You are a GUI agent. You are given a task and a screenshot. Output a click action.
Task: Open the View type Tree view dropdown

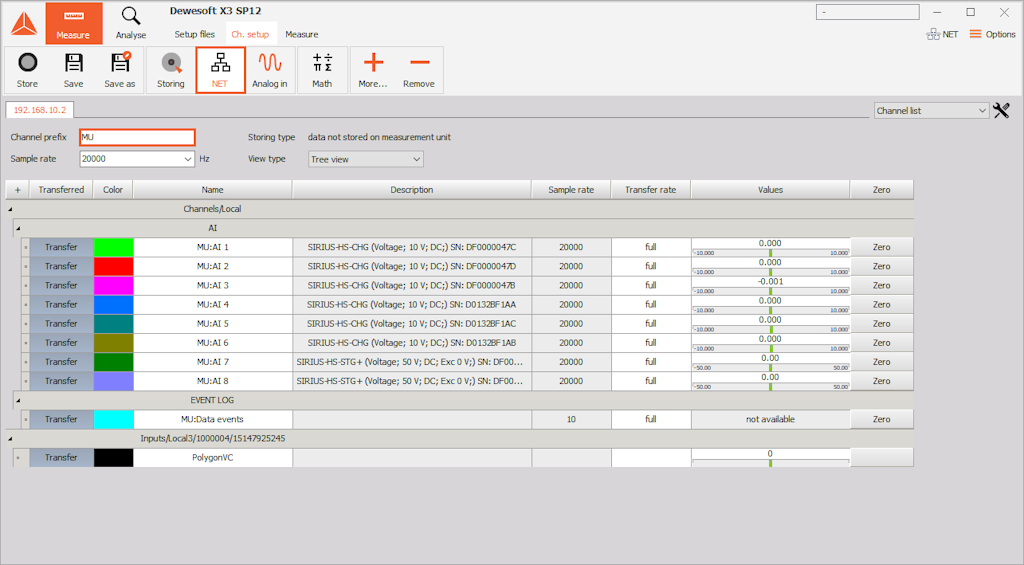click(366, 159)
